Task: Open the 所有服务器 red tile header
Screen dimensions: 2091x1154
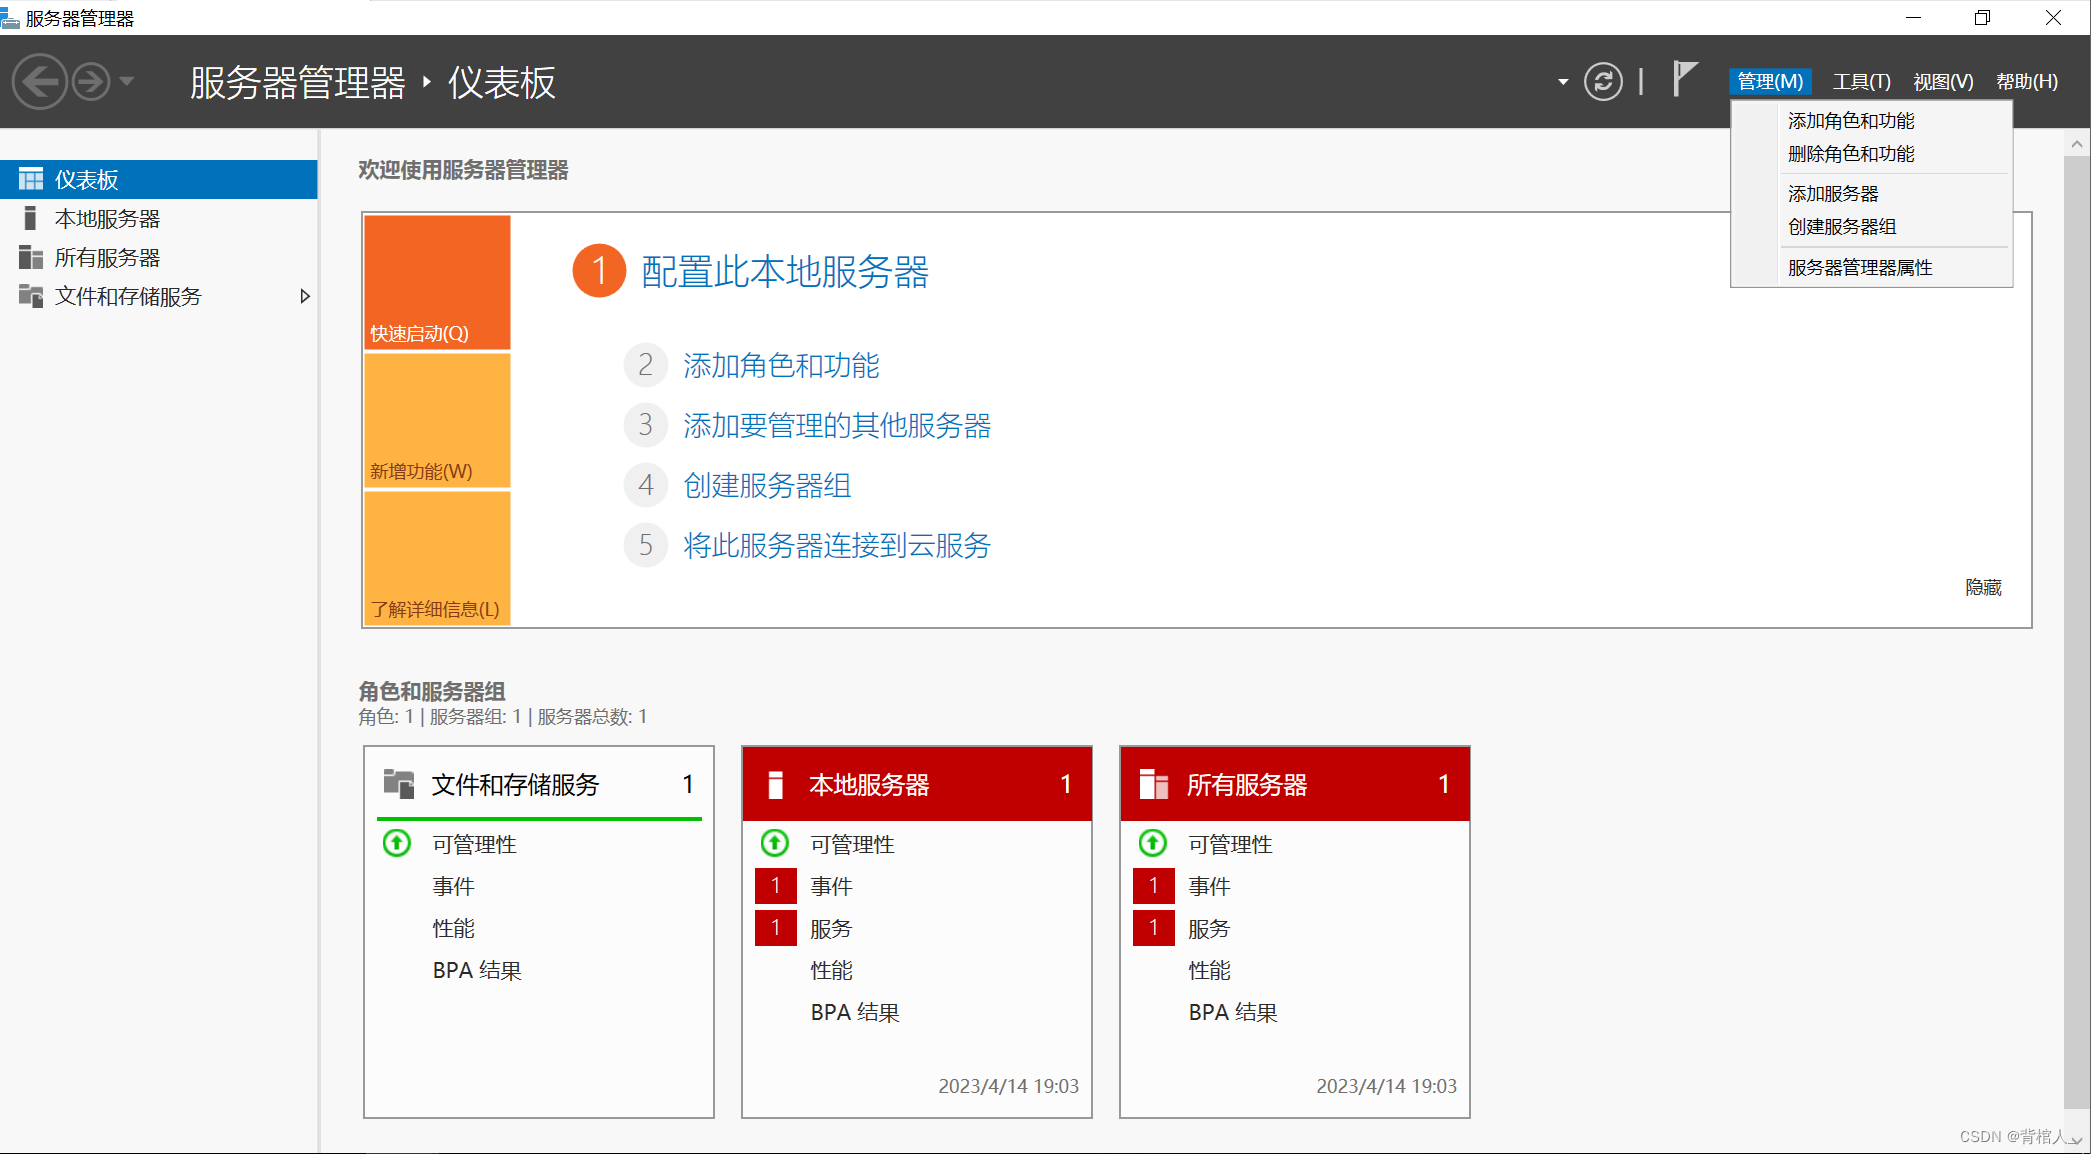Action: [1295, 785]
